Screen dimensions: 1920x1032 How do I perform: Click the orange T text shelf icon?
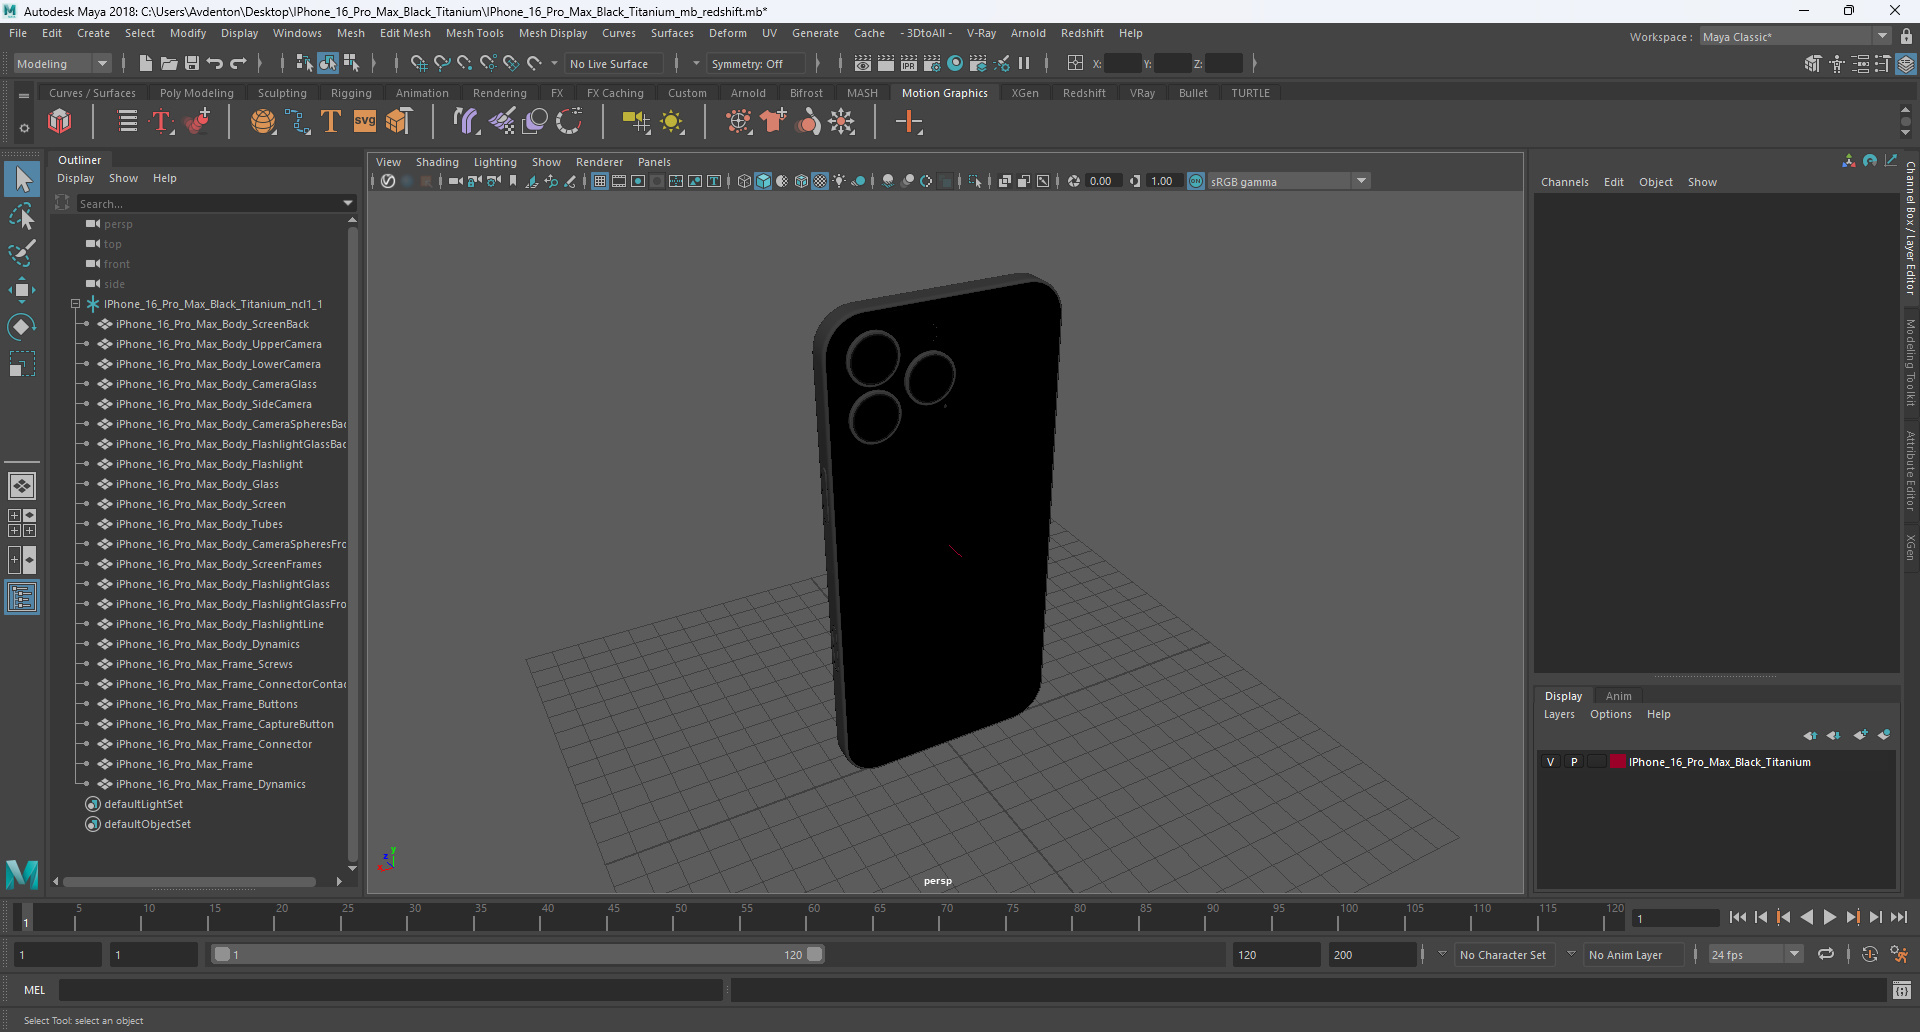pos(330,122)
